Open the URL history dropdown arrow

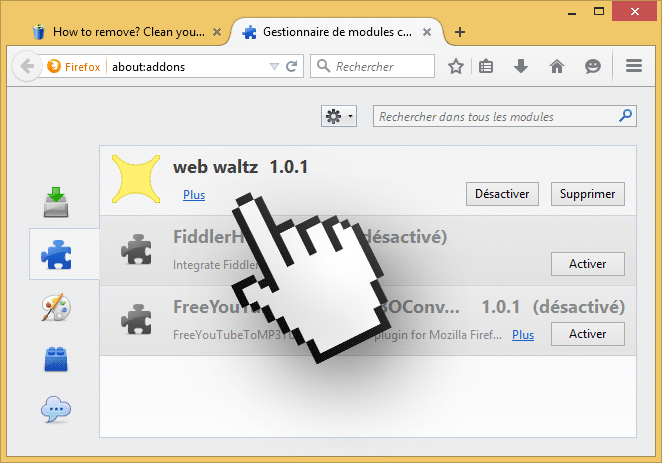(274, 66)
